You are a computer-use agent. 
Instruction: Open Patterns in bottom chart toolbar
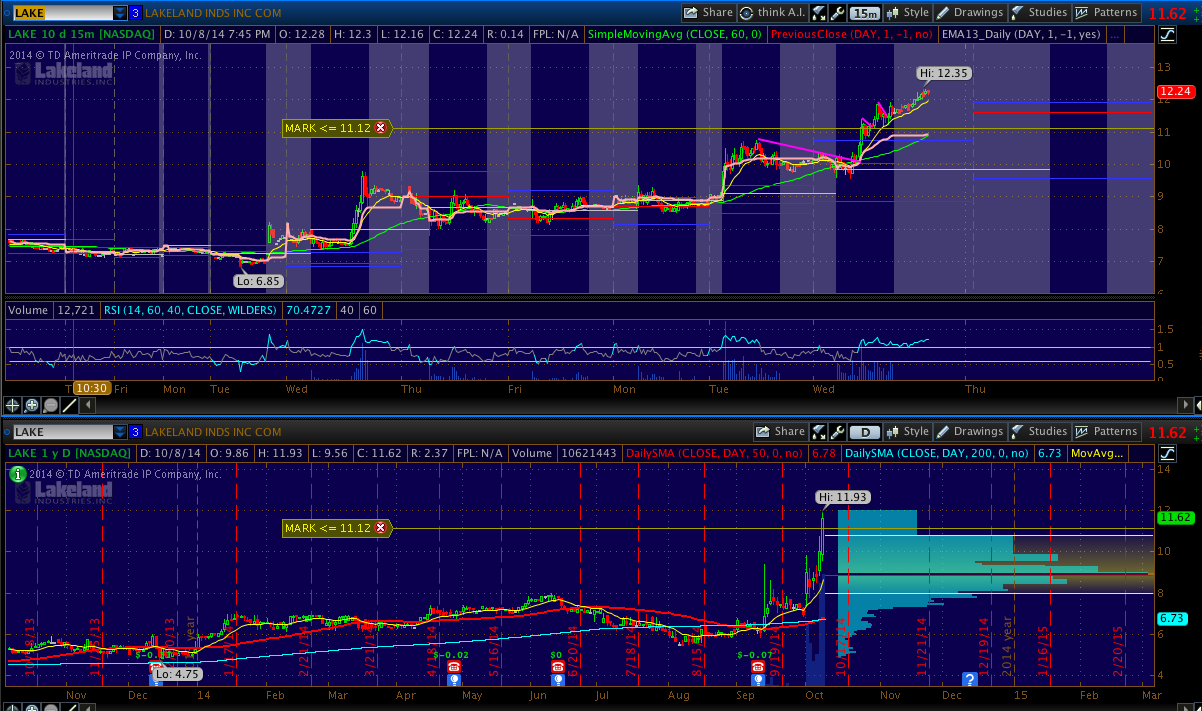click(1106, 432)
